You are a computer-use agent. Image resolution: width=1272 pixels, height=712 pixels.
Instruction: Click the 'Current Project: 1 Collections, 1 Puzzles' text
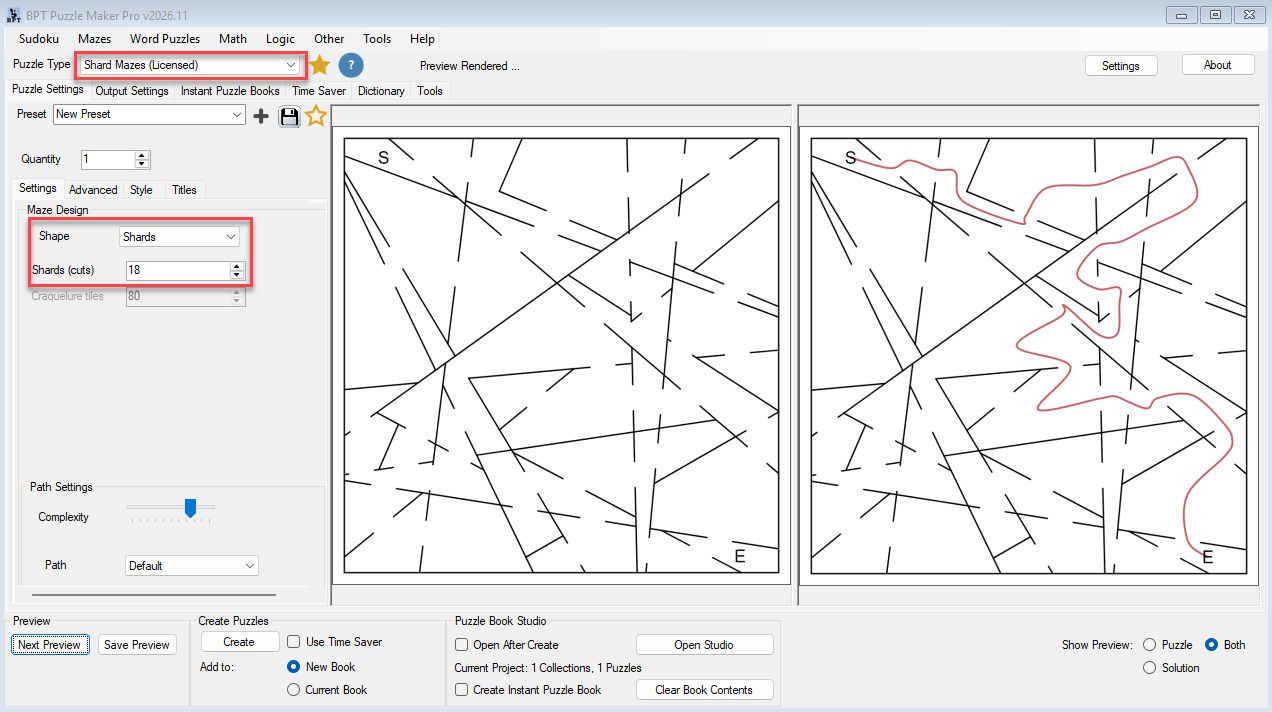[x=548, y=668]
